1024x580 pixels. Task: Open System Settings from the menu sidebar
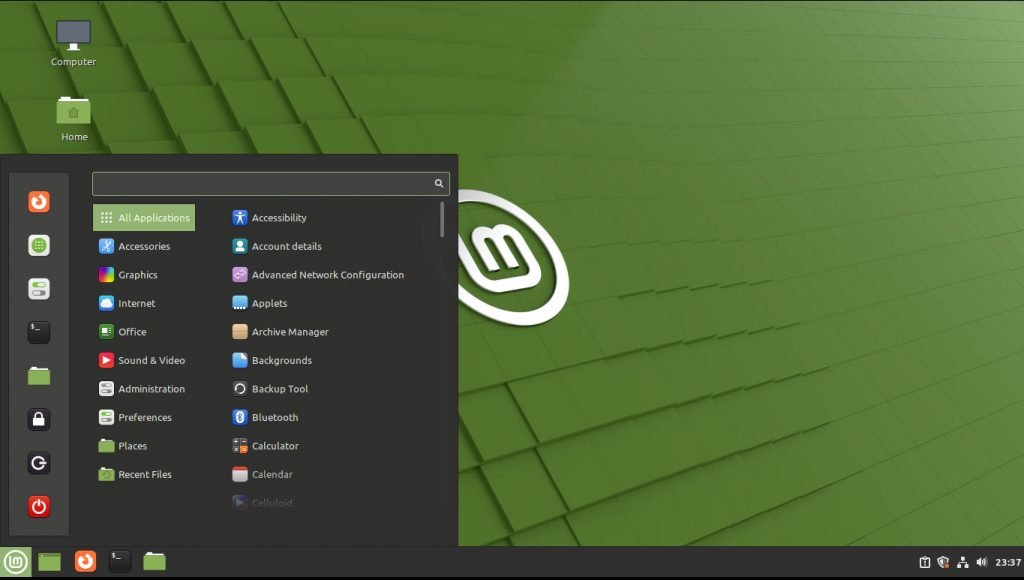(38, 288)
